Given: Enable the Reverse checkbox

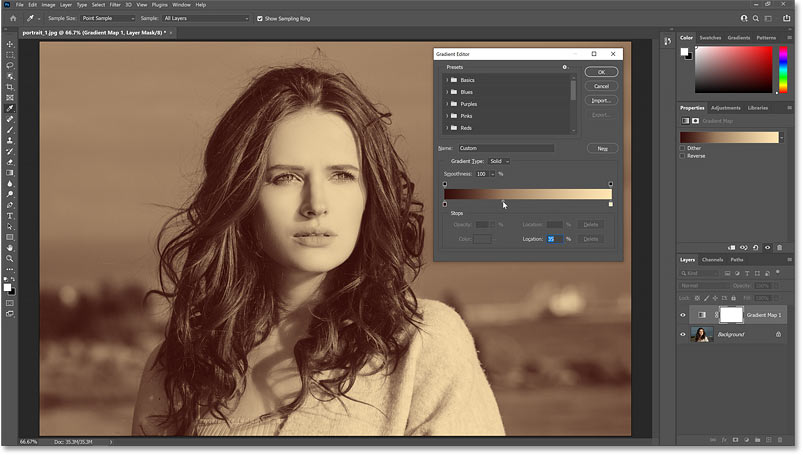Looking at the screenshot, I should tap(682, 156).
